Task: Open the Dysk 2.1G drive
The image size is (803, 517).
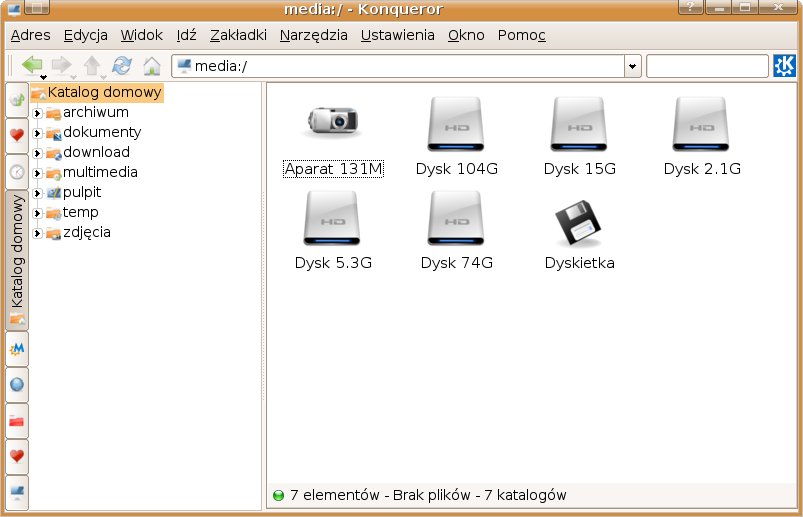Action: point(702,137)
